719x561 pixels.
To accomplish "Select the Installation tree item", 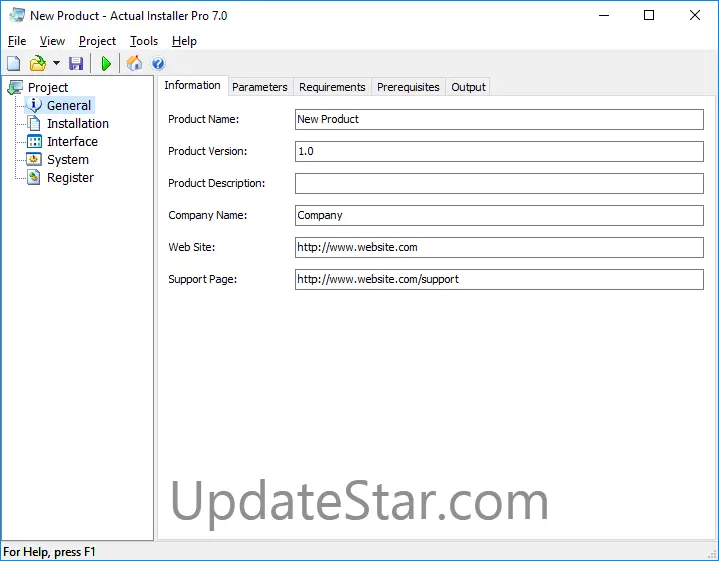I will [x=78, y=123].
